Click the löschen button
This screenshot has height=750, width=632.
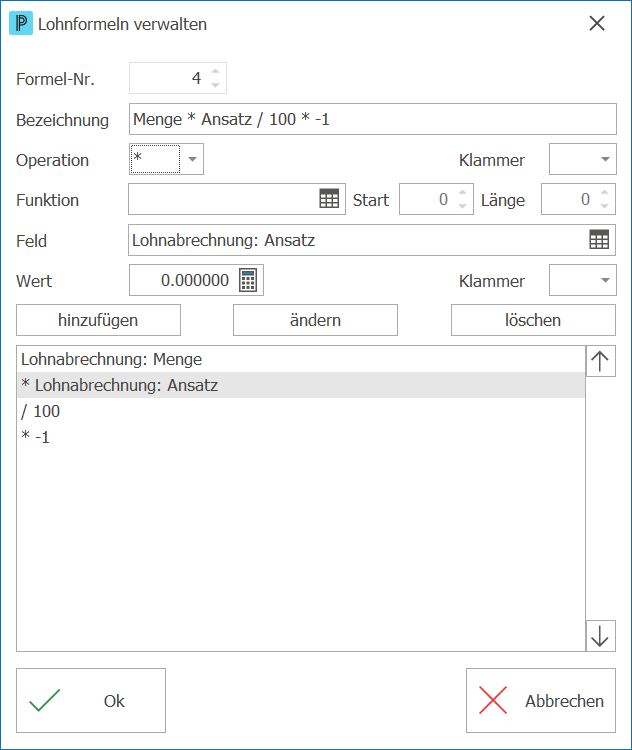[x=533, y=320]
